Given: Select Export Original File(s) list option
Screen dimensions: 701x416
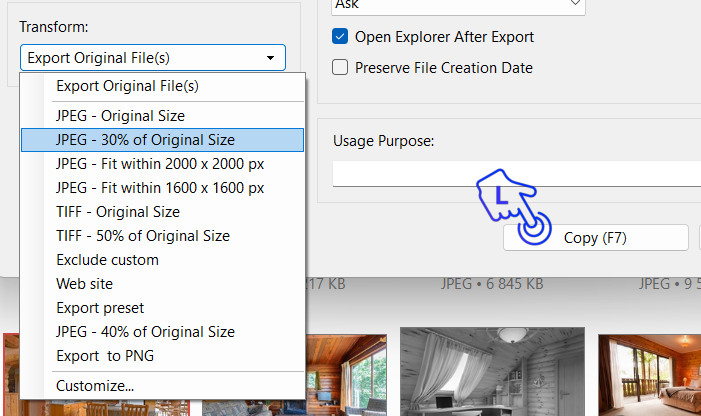Looking at the screenshot, I should coord(127,86).
